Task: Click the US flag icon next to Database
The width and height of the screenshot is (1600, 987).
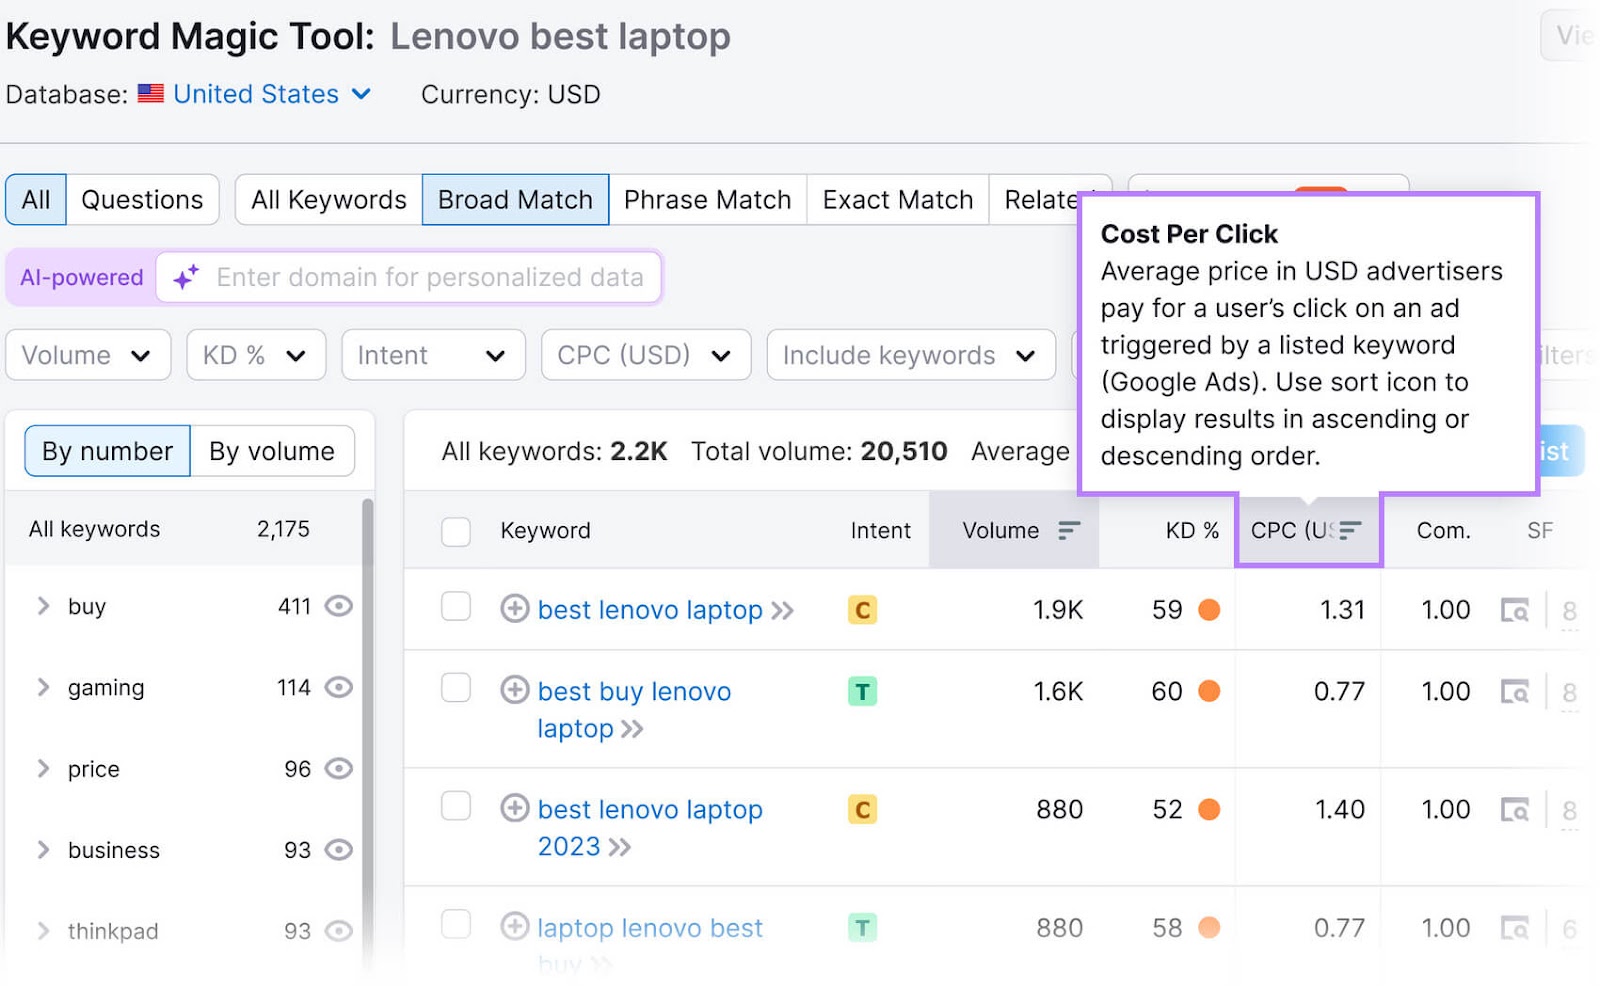Action: pos(151,93)
